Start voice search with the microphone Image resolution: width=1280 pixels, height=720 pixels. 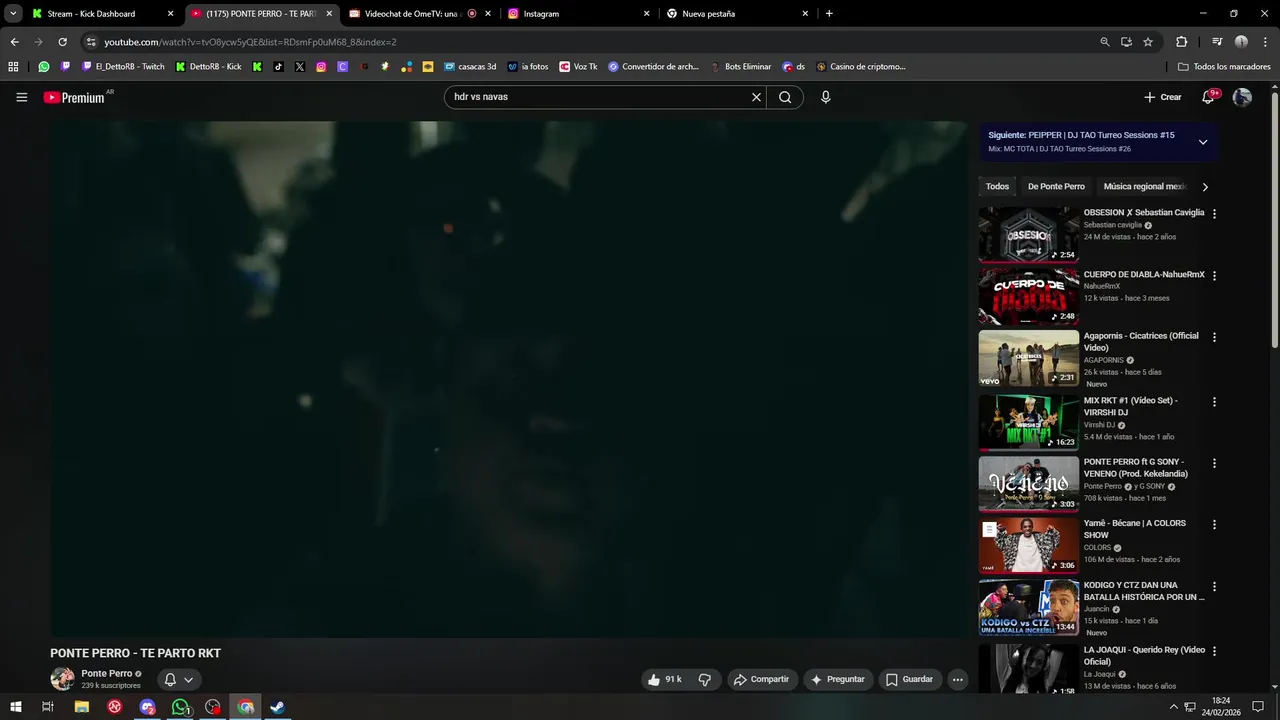(826, 97)
